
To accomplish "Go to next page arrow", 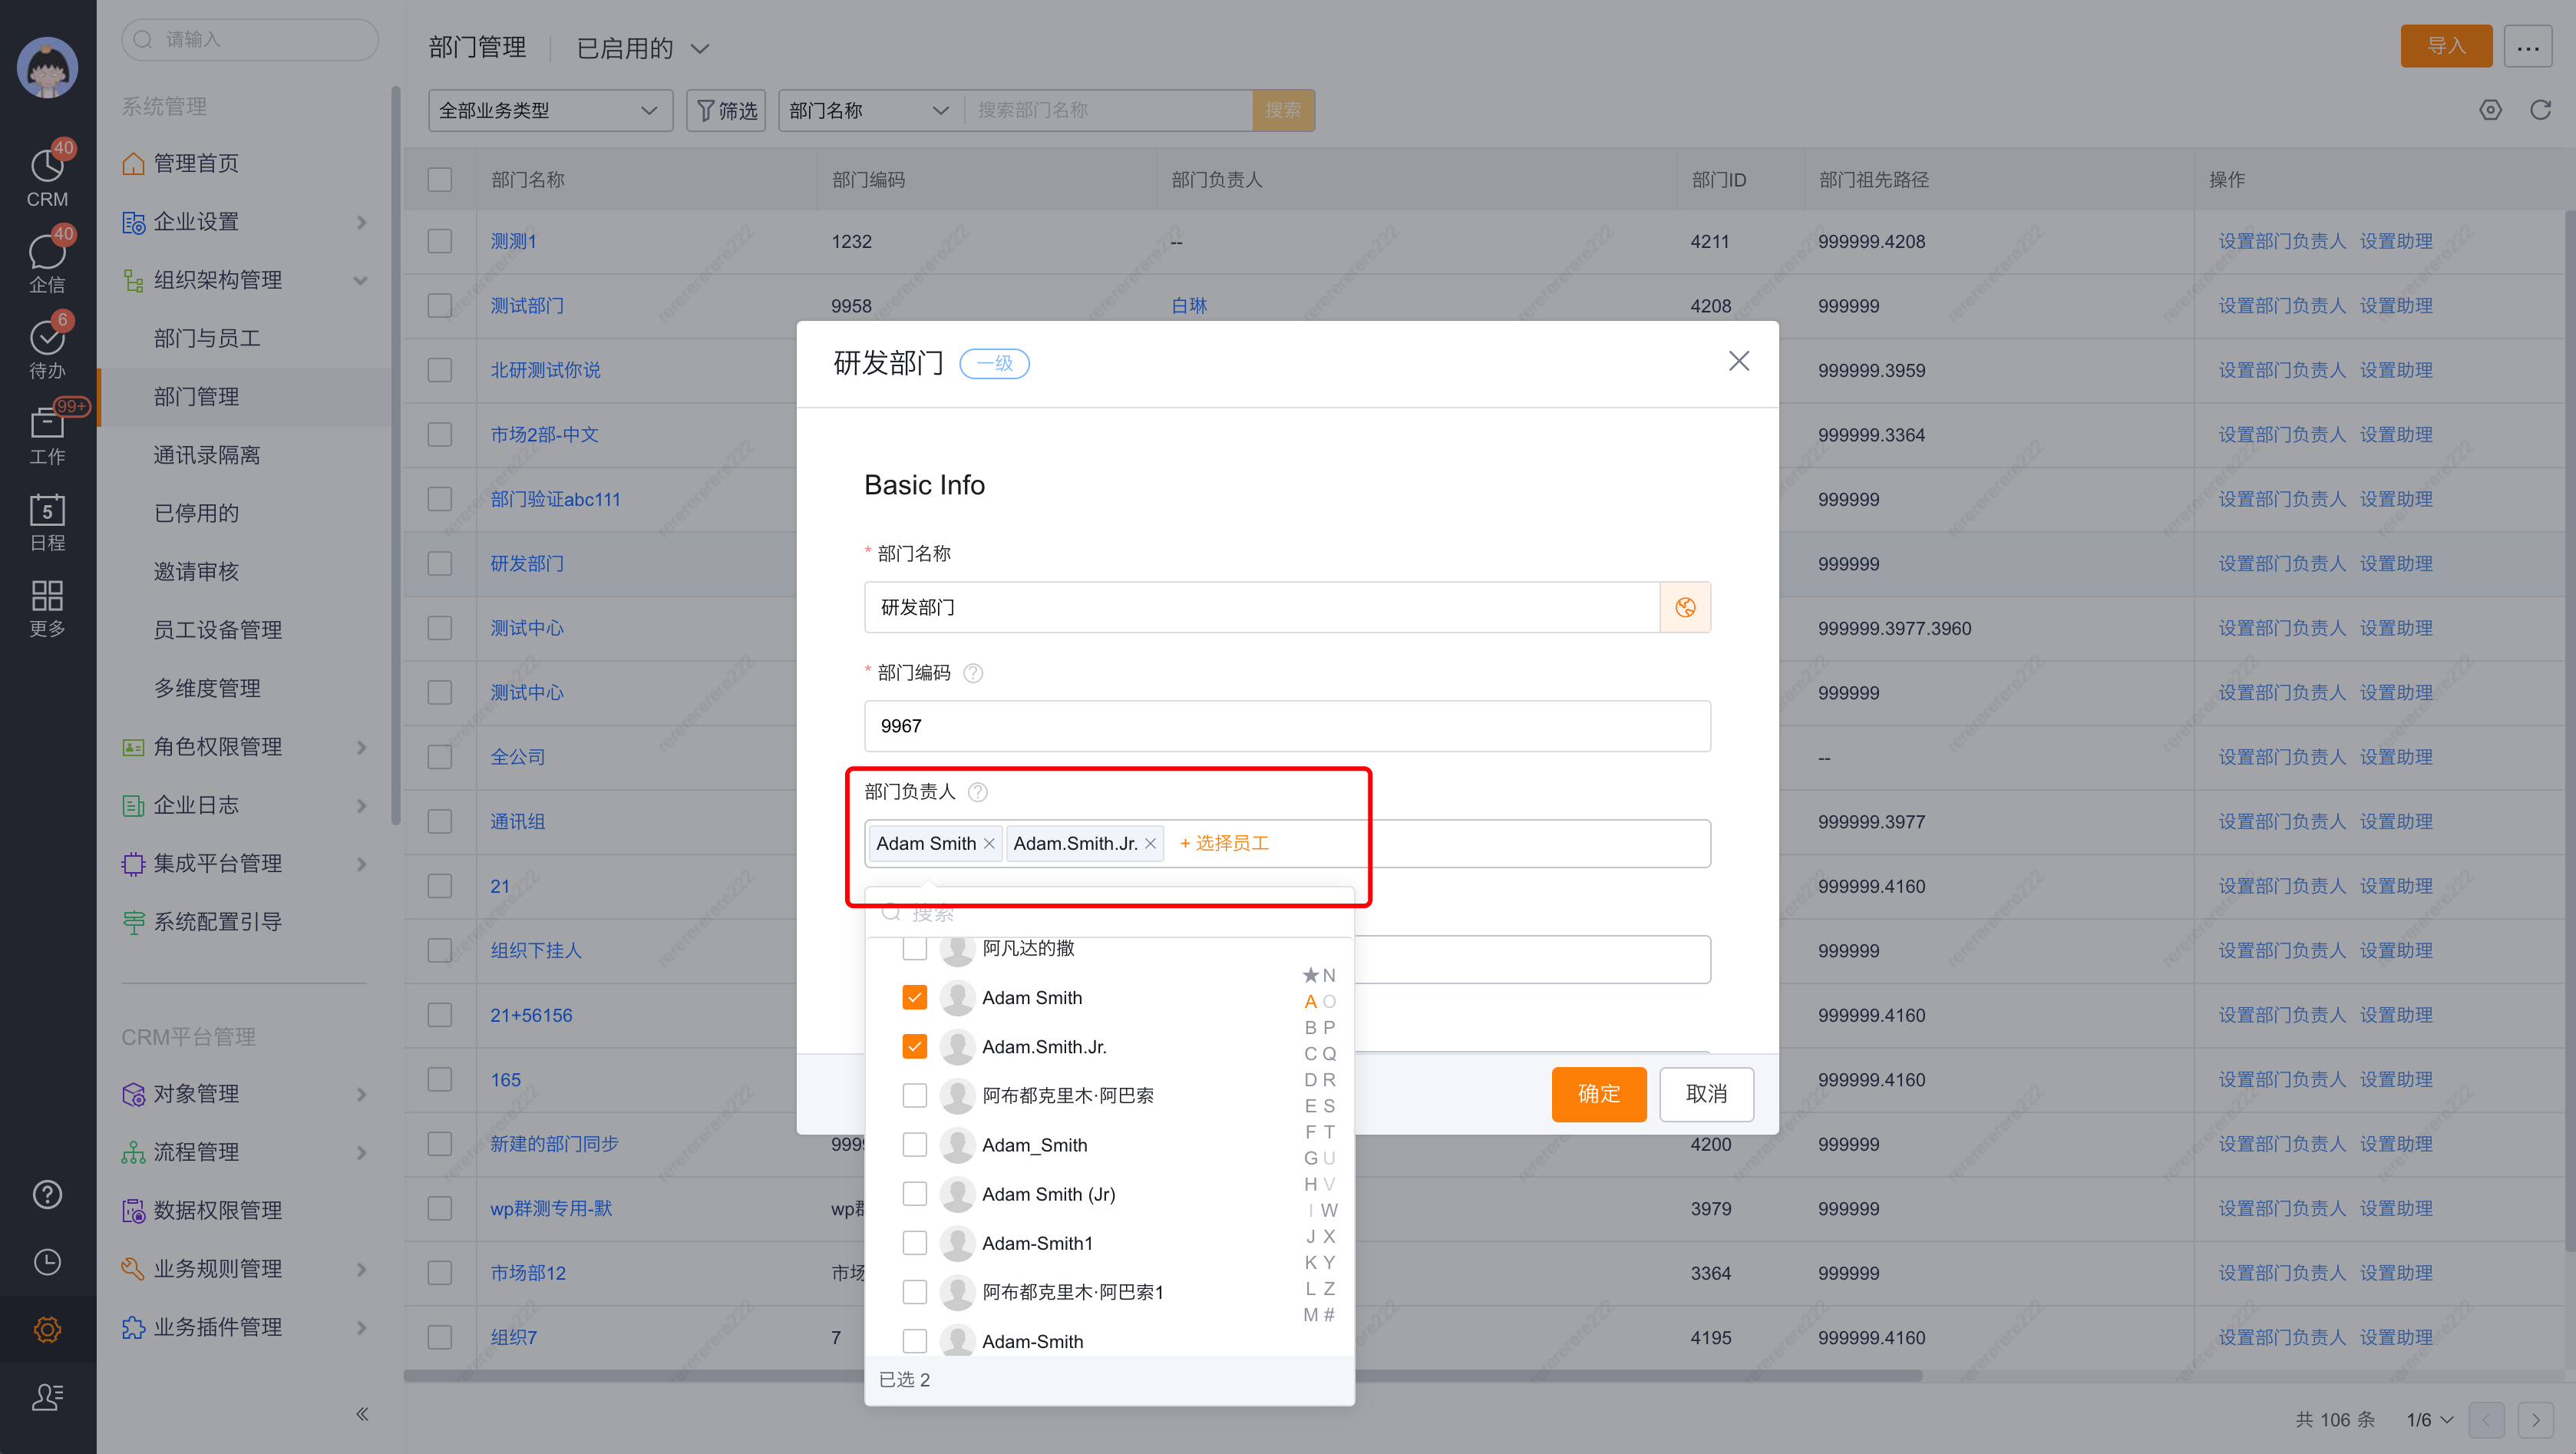I will pyautogui.click(x=2535, y=1419).
